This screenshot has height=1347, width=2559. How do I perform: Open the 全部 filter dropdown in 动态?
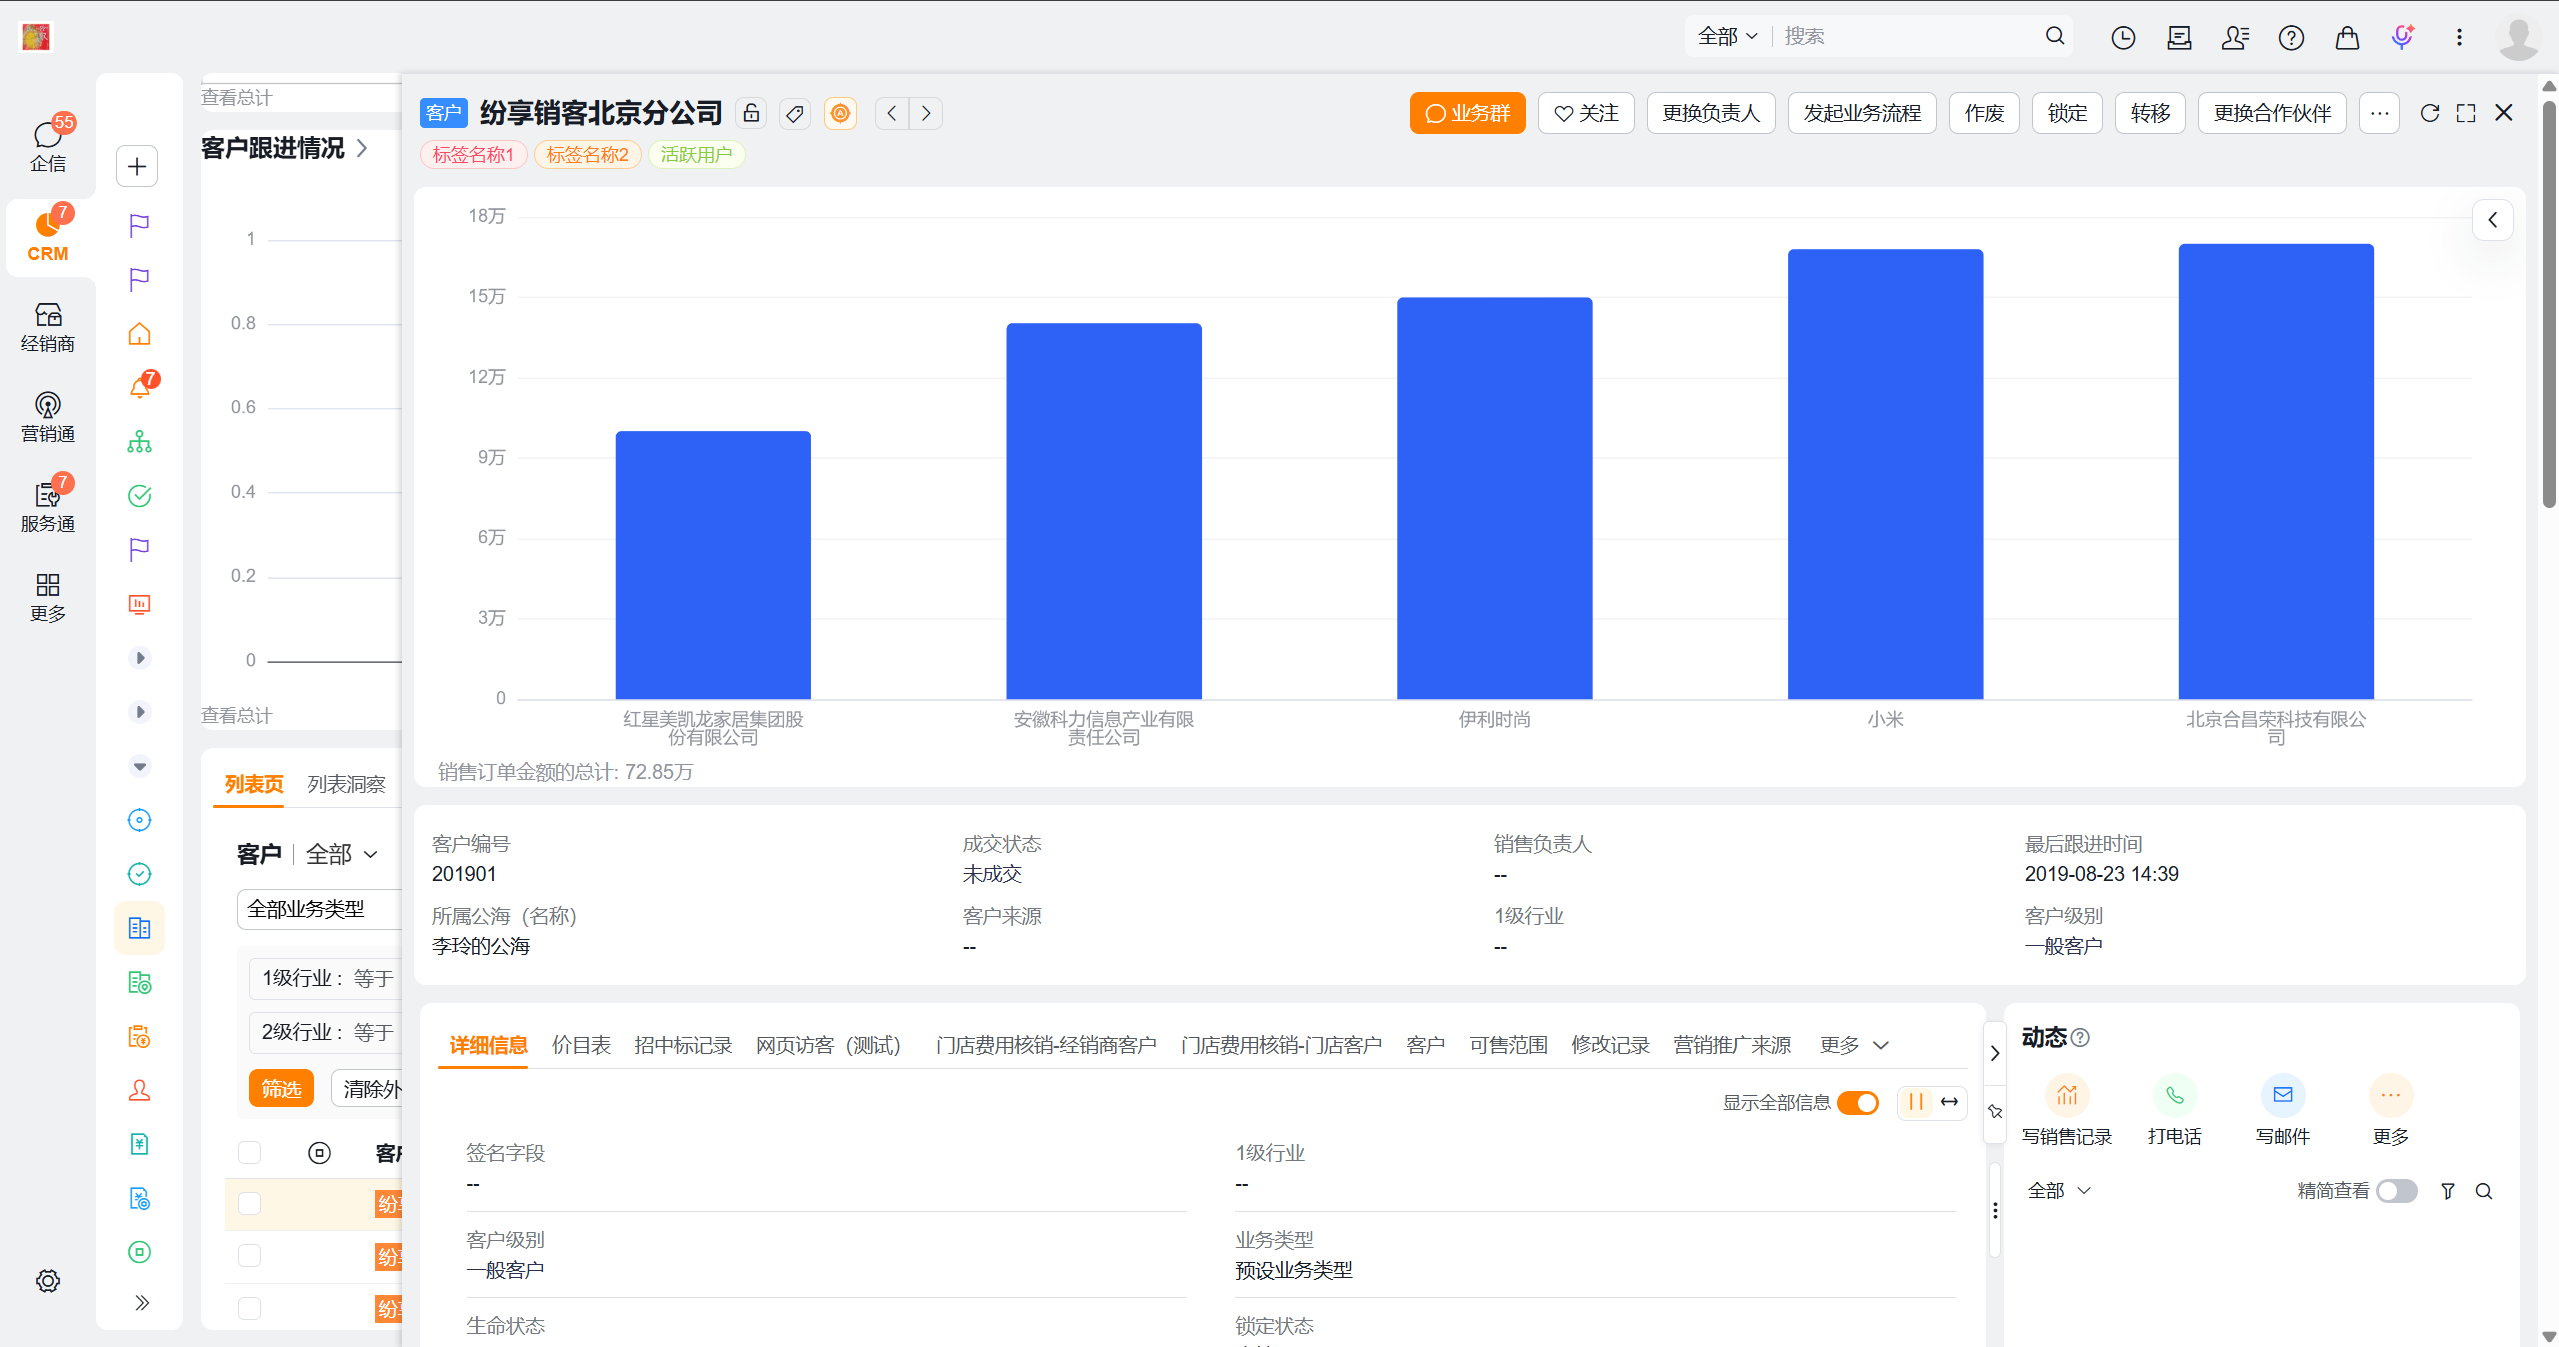tap(2059, 1191)
